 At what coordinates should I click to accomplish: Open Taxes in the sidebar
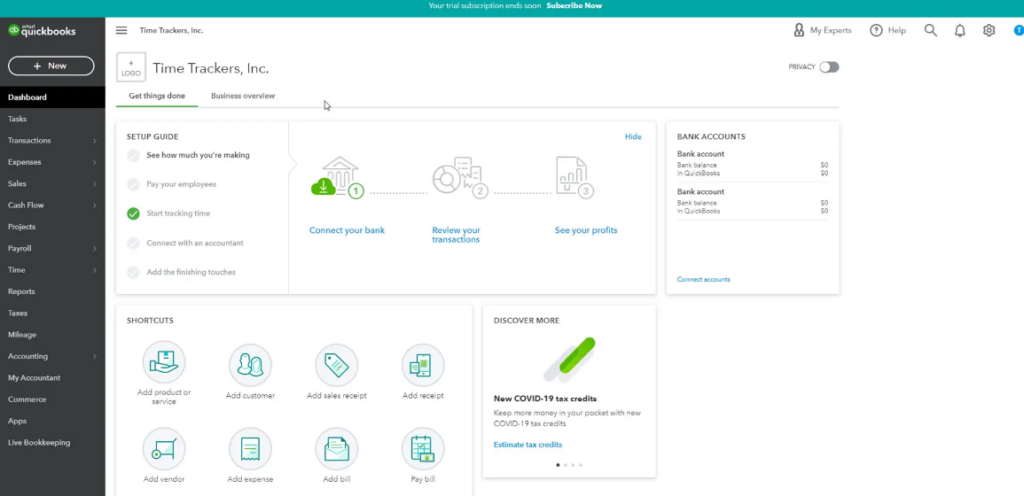coord(52,313)
